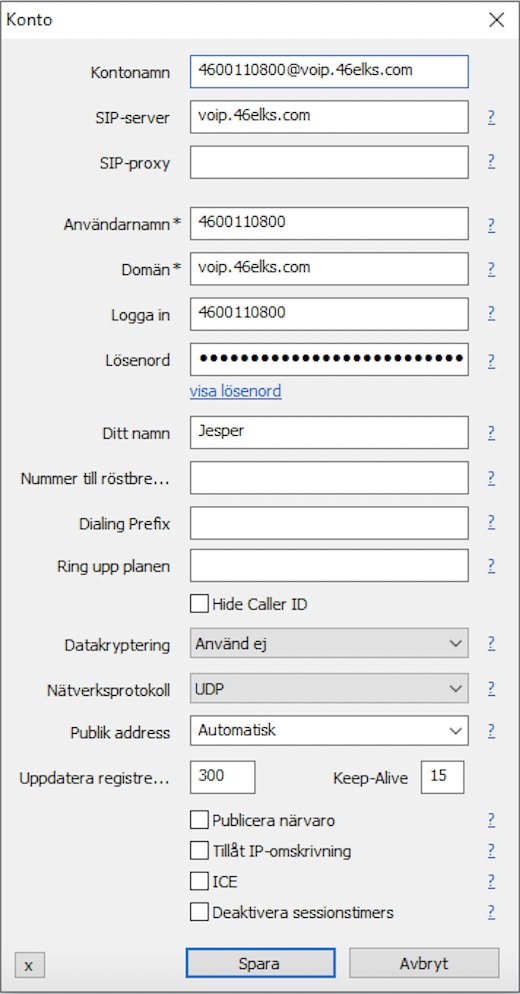520x994 pixels.
Task: Open help for SIP-proxy field
Action: click(491, 162)
